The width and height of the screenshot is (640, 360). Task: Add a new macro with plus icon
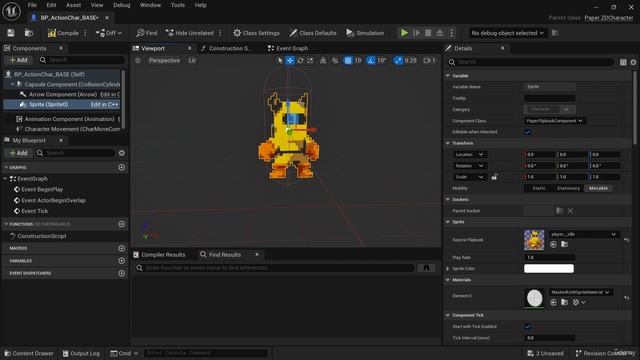(x=122, y=248)
